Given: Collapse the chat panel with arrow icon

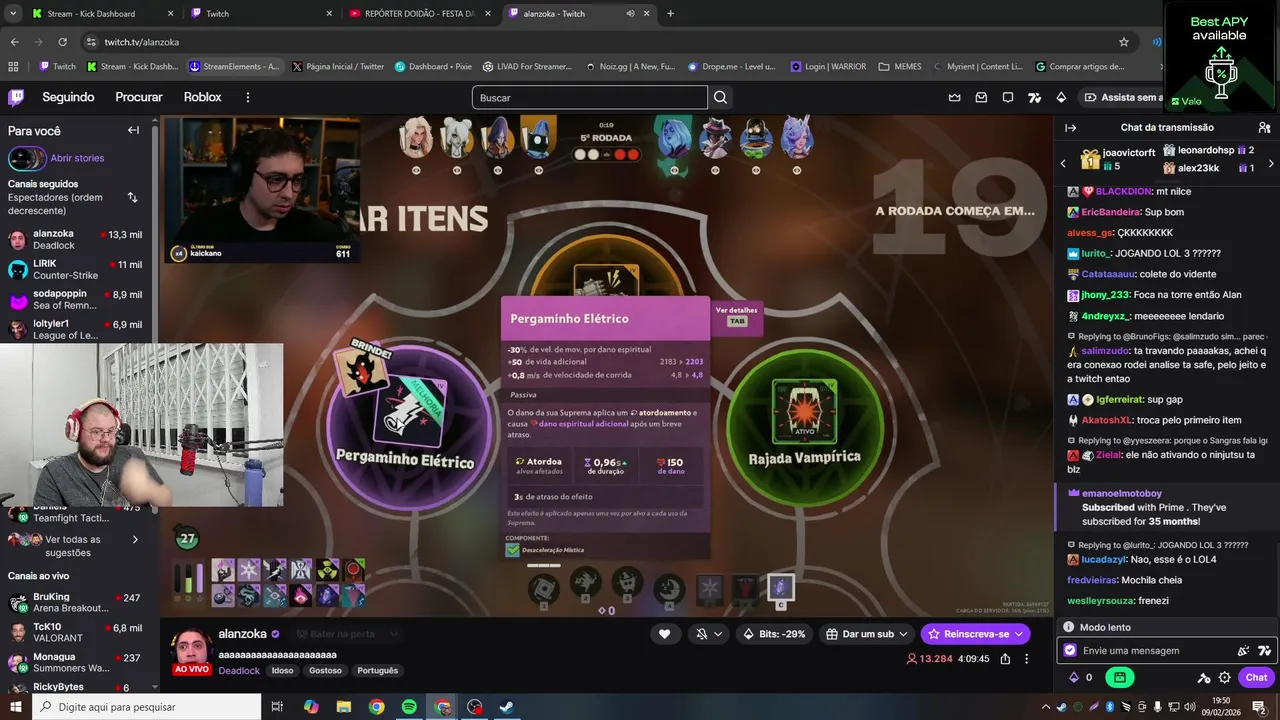Looking at the screenshot, I should 1070,128.
